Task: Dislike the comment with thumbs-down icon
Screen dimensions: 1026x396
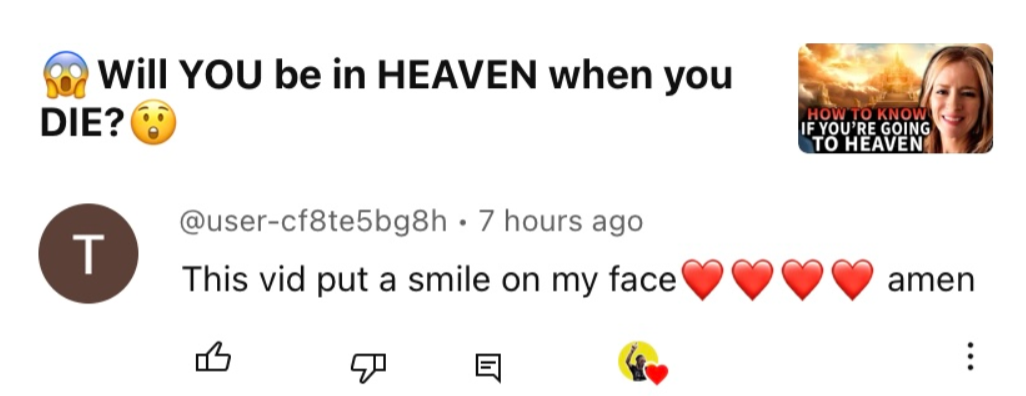Action: [368, 367]
